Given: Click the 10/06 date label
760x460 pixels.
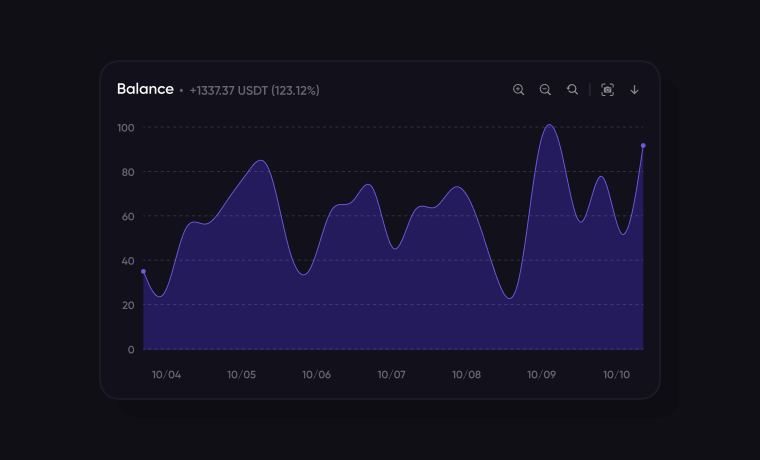Looking at the screenshot, I should click(316, 375).
